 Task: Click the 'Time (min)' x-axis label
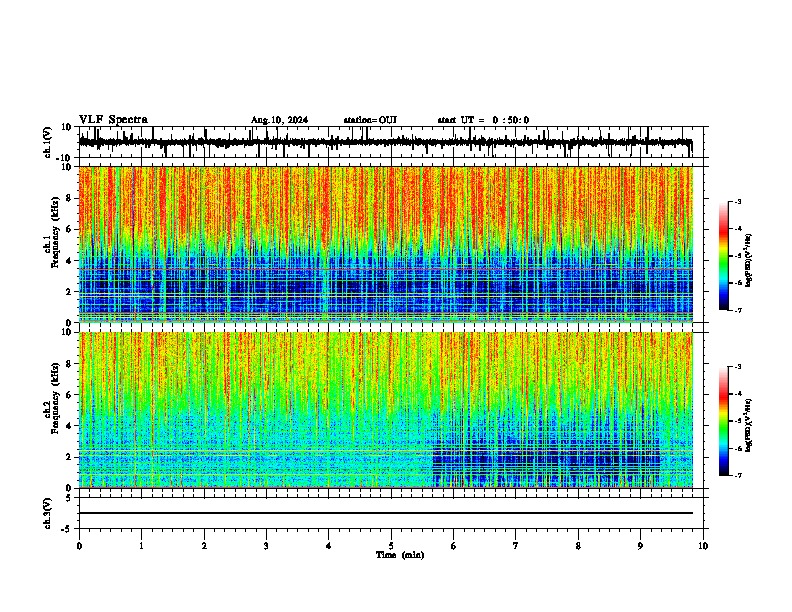[x=400, y=555]
